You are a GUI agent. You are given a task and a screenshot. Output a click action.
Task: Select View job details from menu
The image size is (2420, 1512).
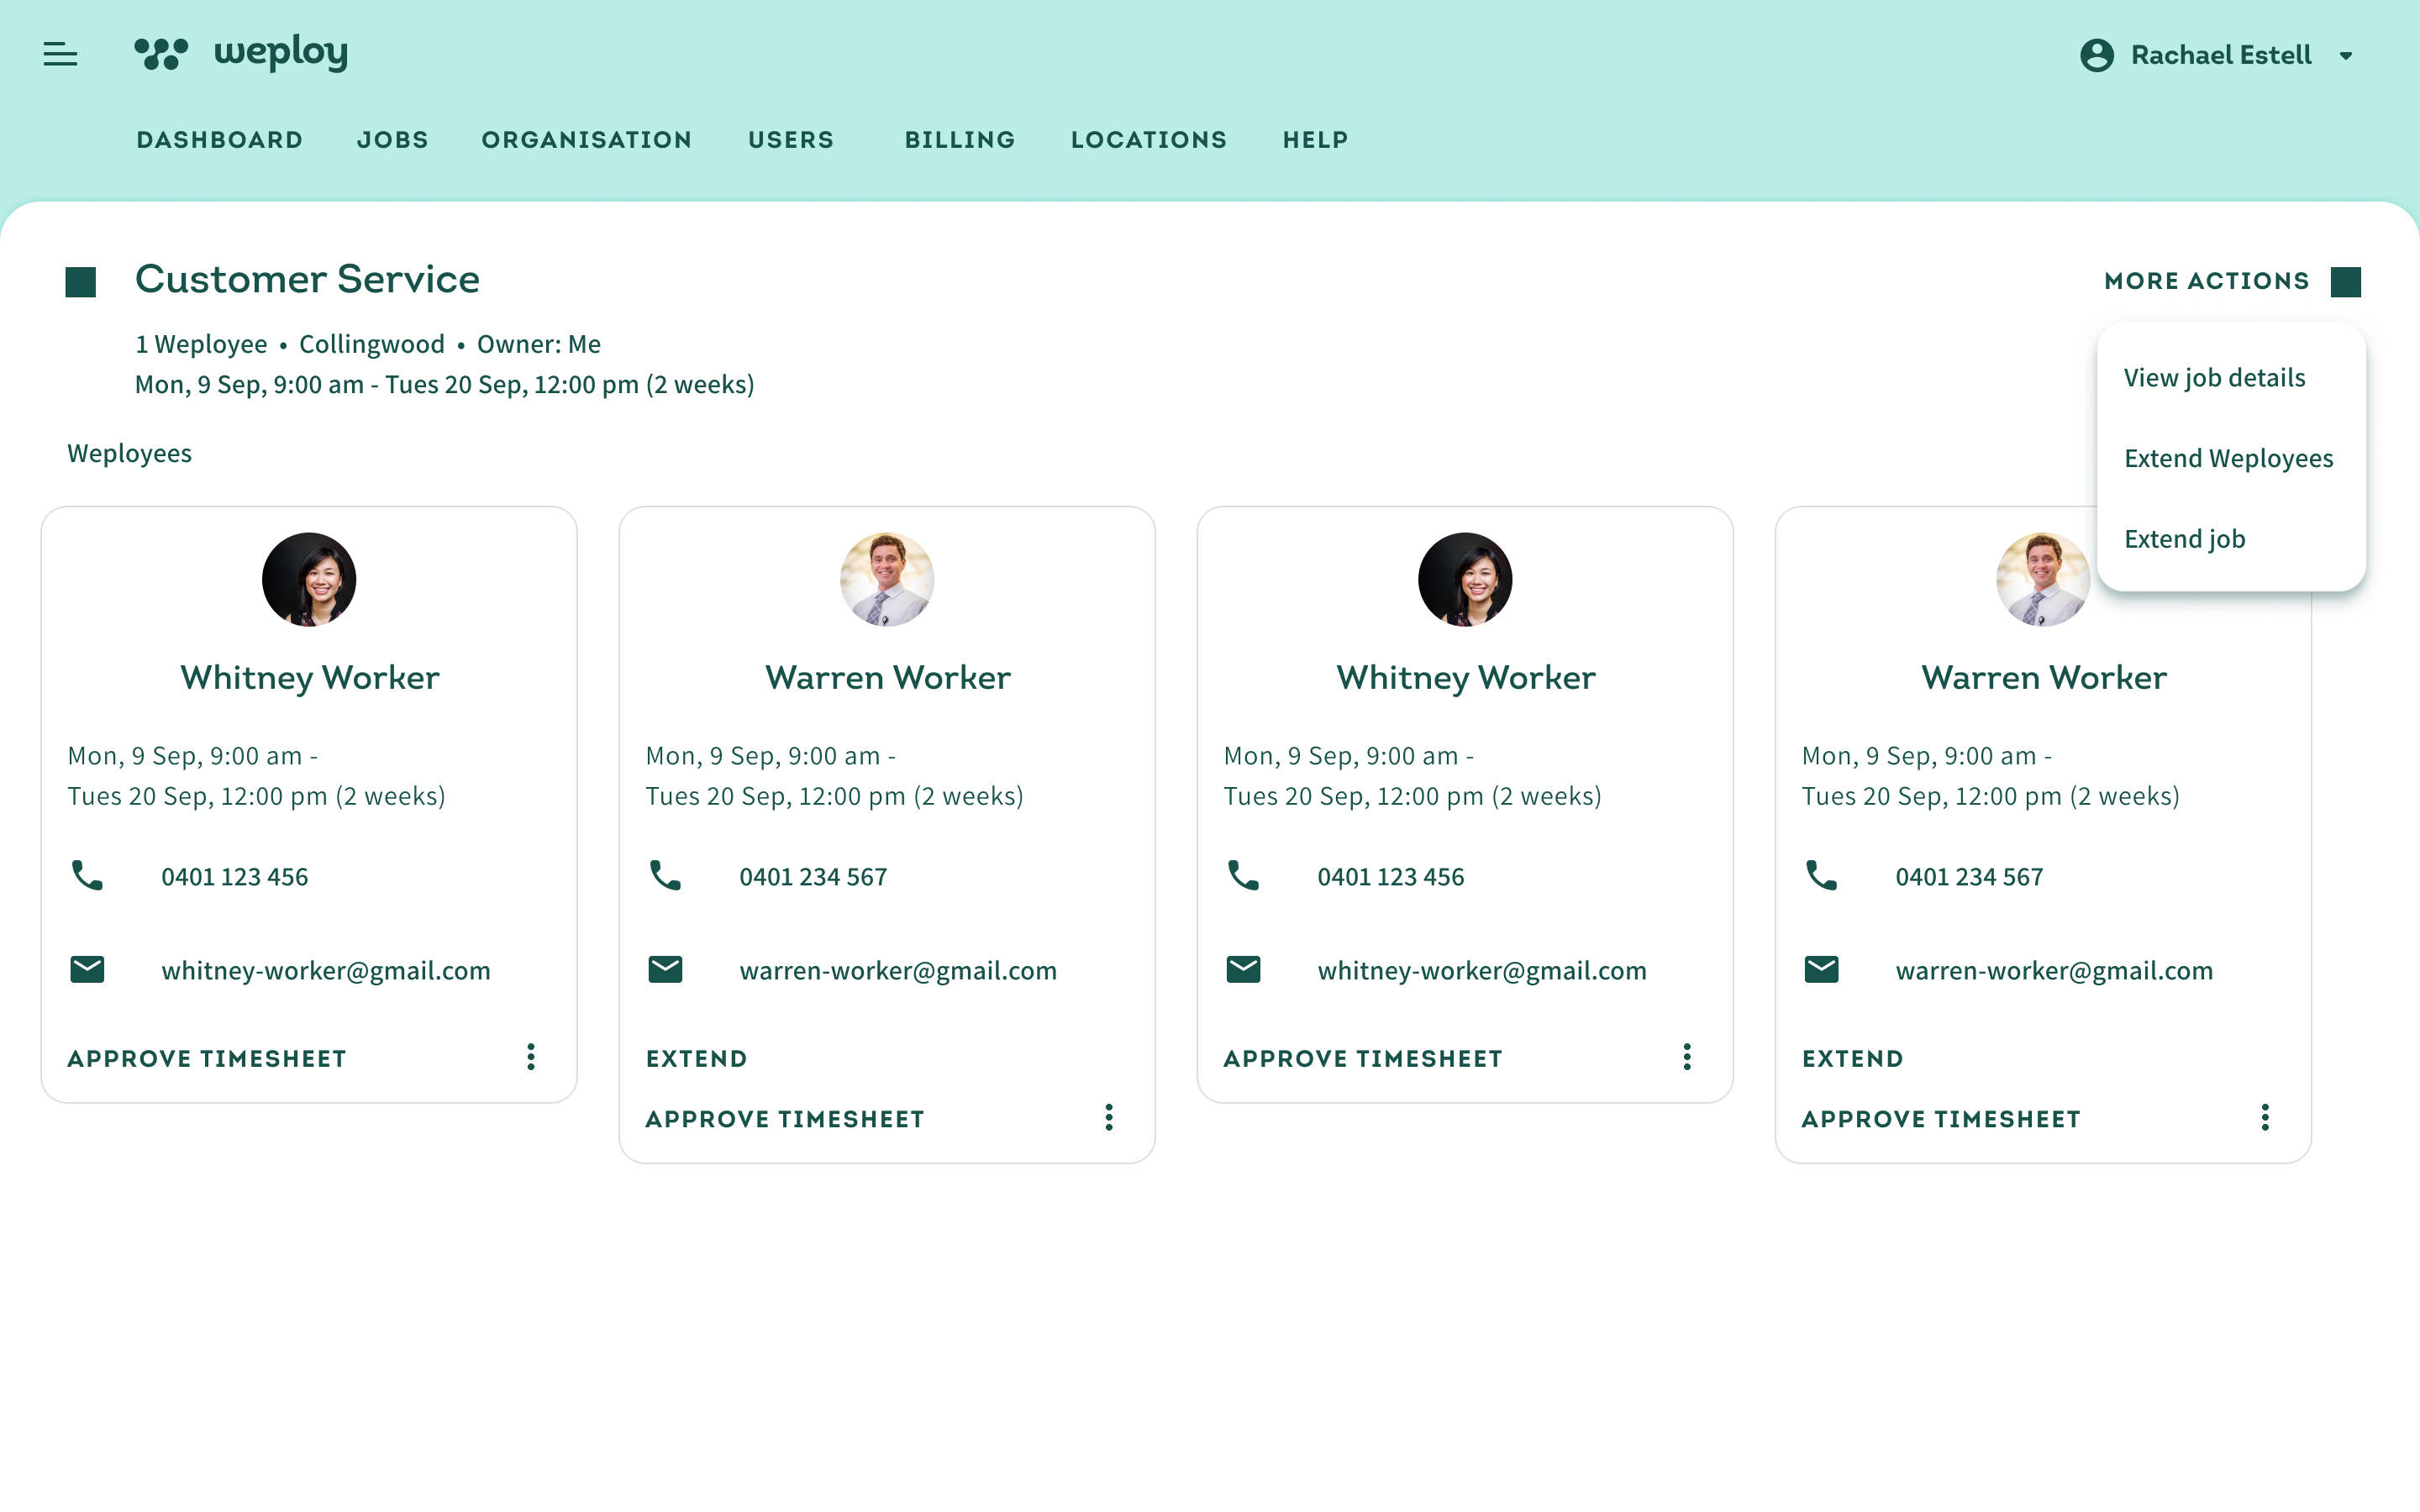pos(2214,378)
